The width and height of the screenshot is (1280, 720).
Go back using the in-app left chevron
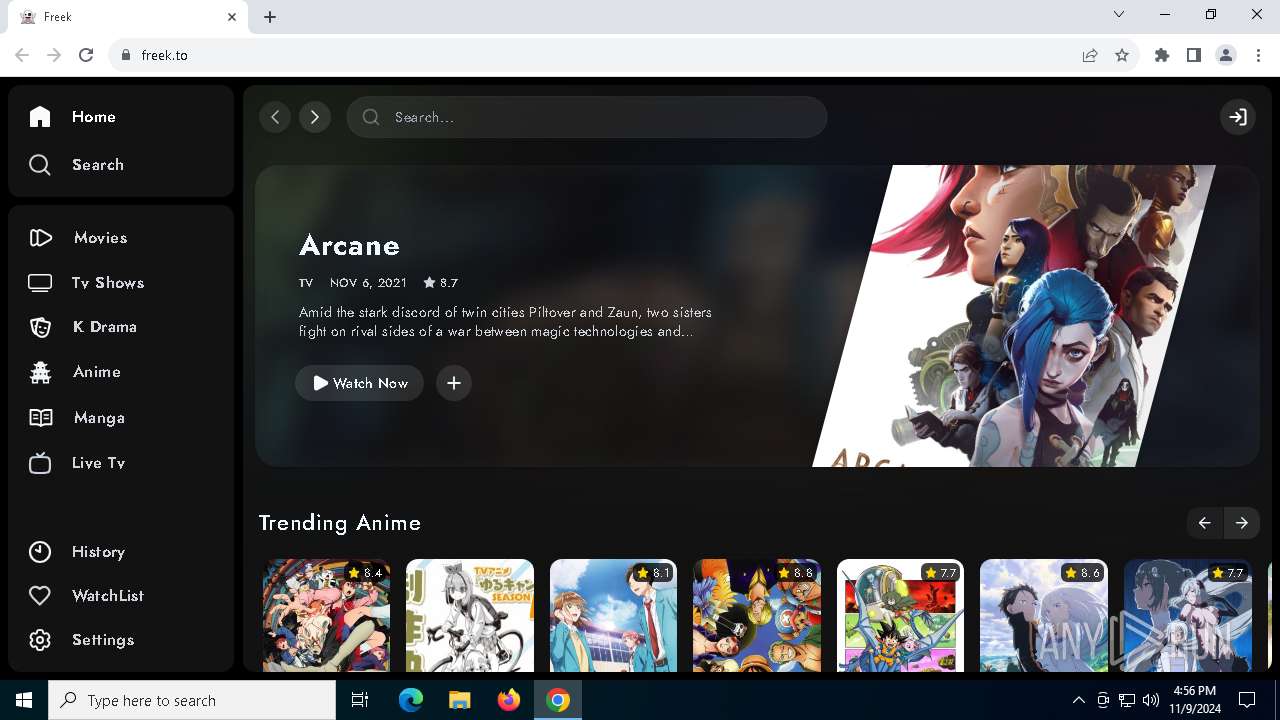275,117
